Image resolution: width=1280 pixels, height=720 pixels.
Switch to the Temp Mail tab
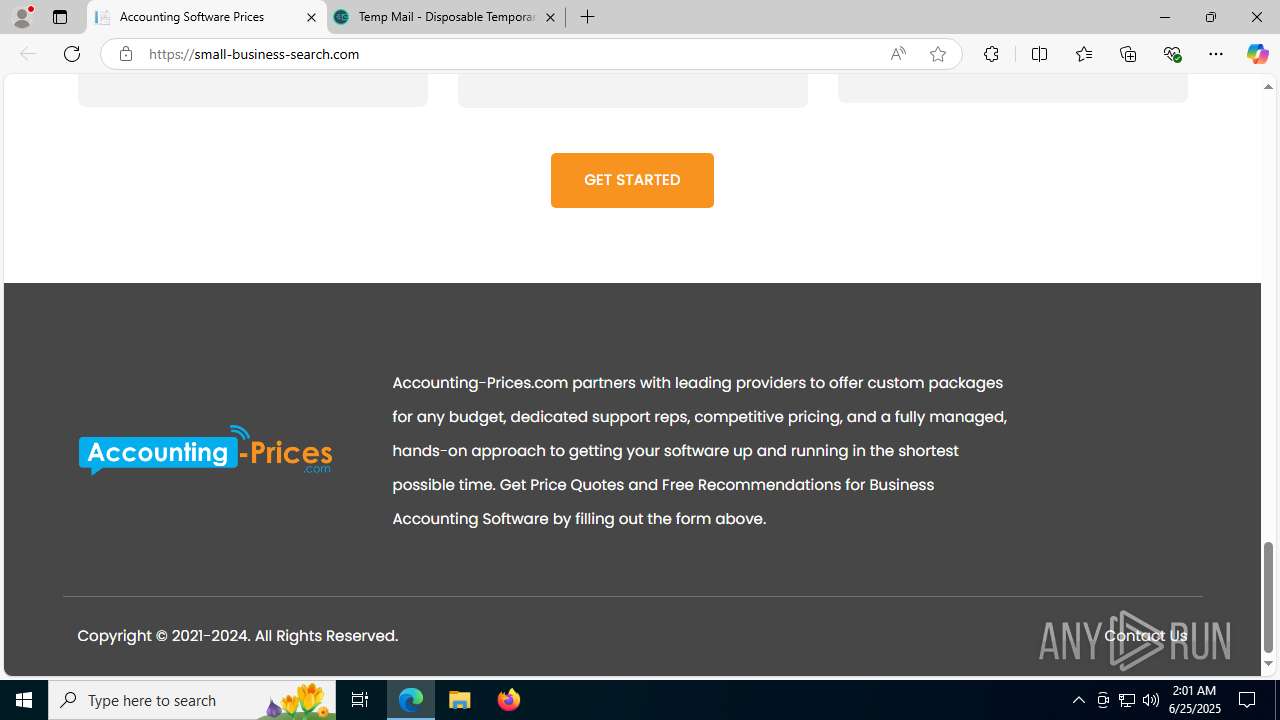click(446, 17)
